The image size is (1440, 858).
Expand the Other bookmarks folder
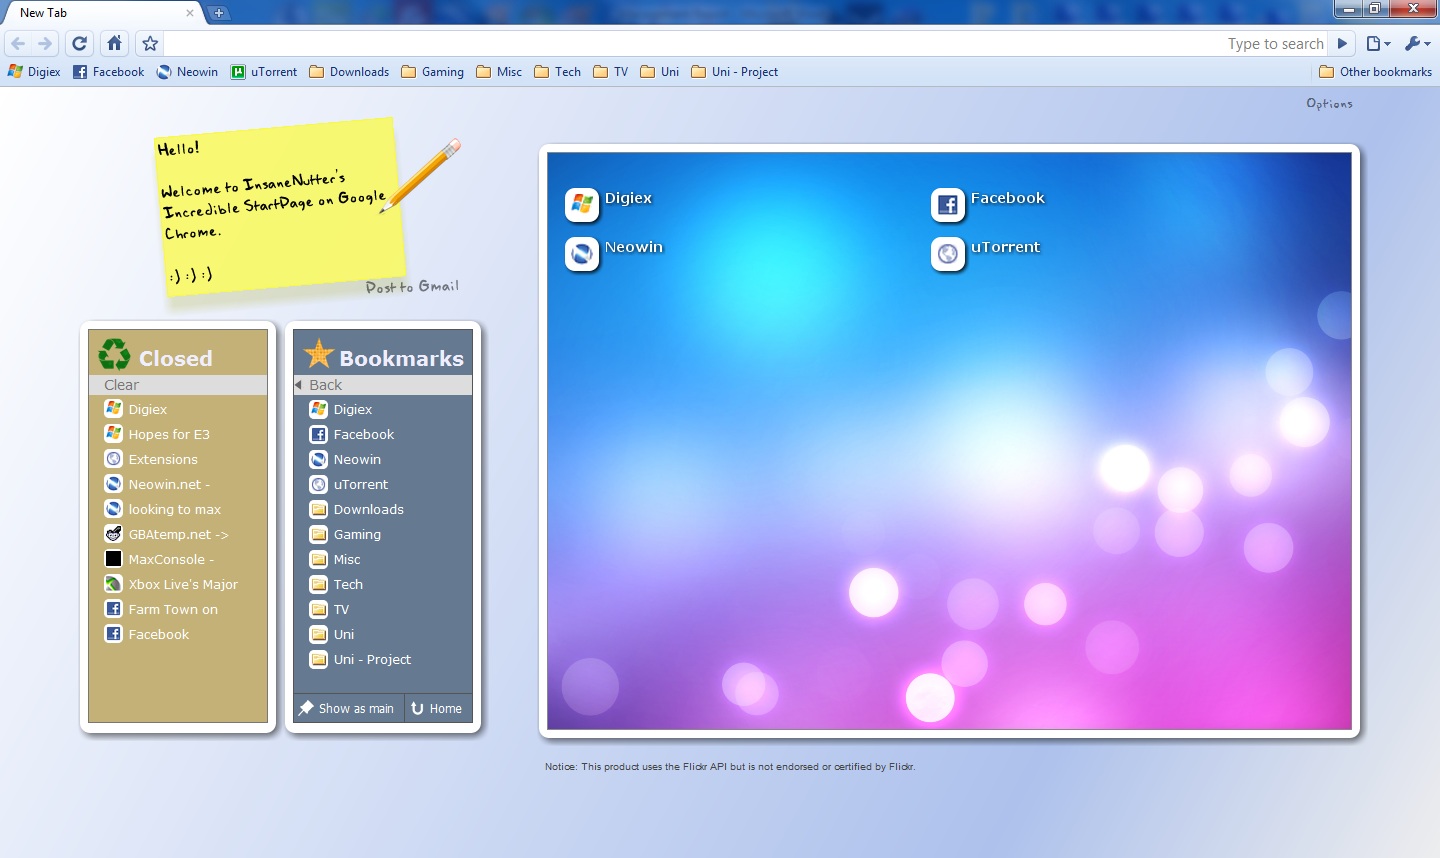coord(1375,72)
